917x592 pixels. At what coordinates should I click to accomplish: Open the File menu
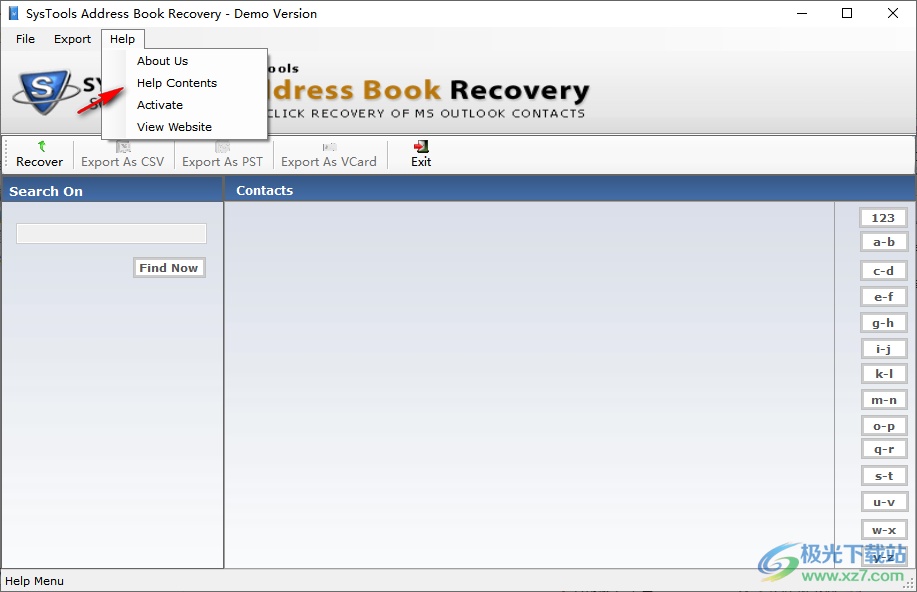[x=25, y=39]
